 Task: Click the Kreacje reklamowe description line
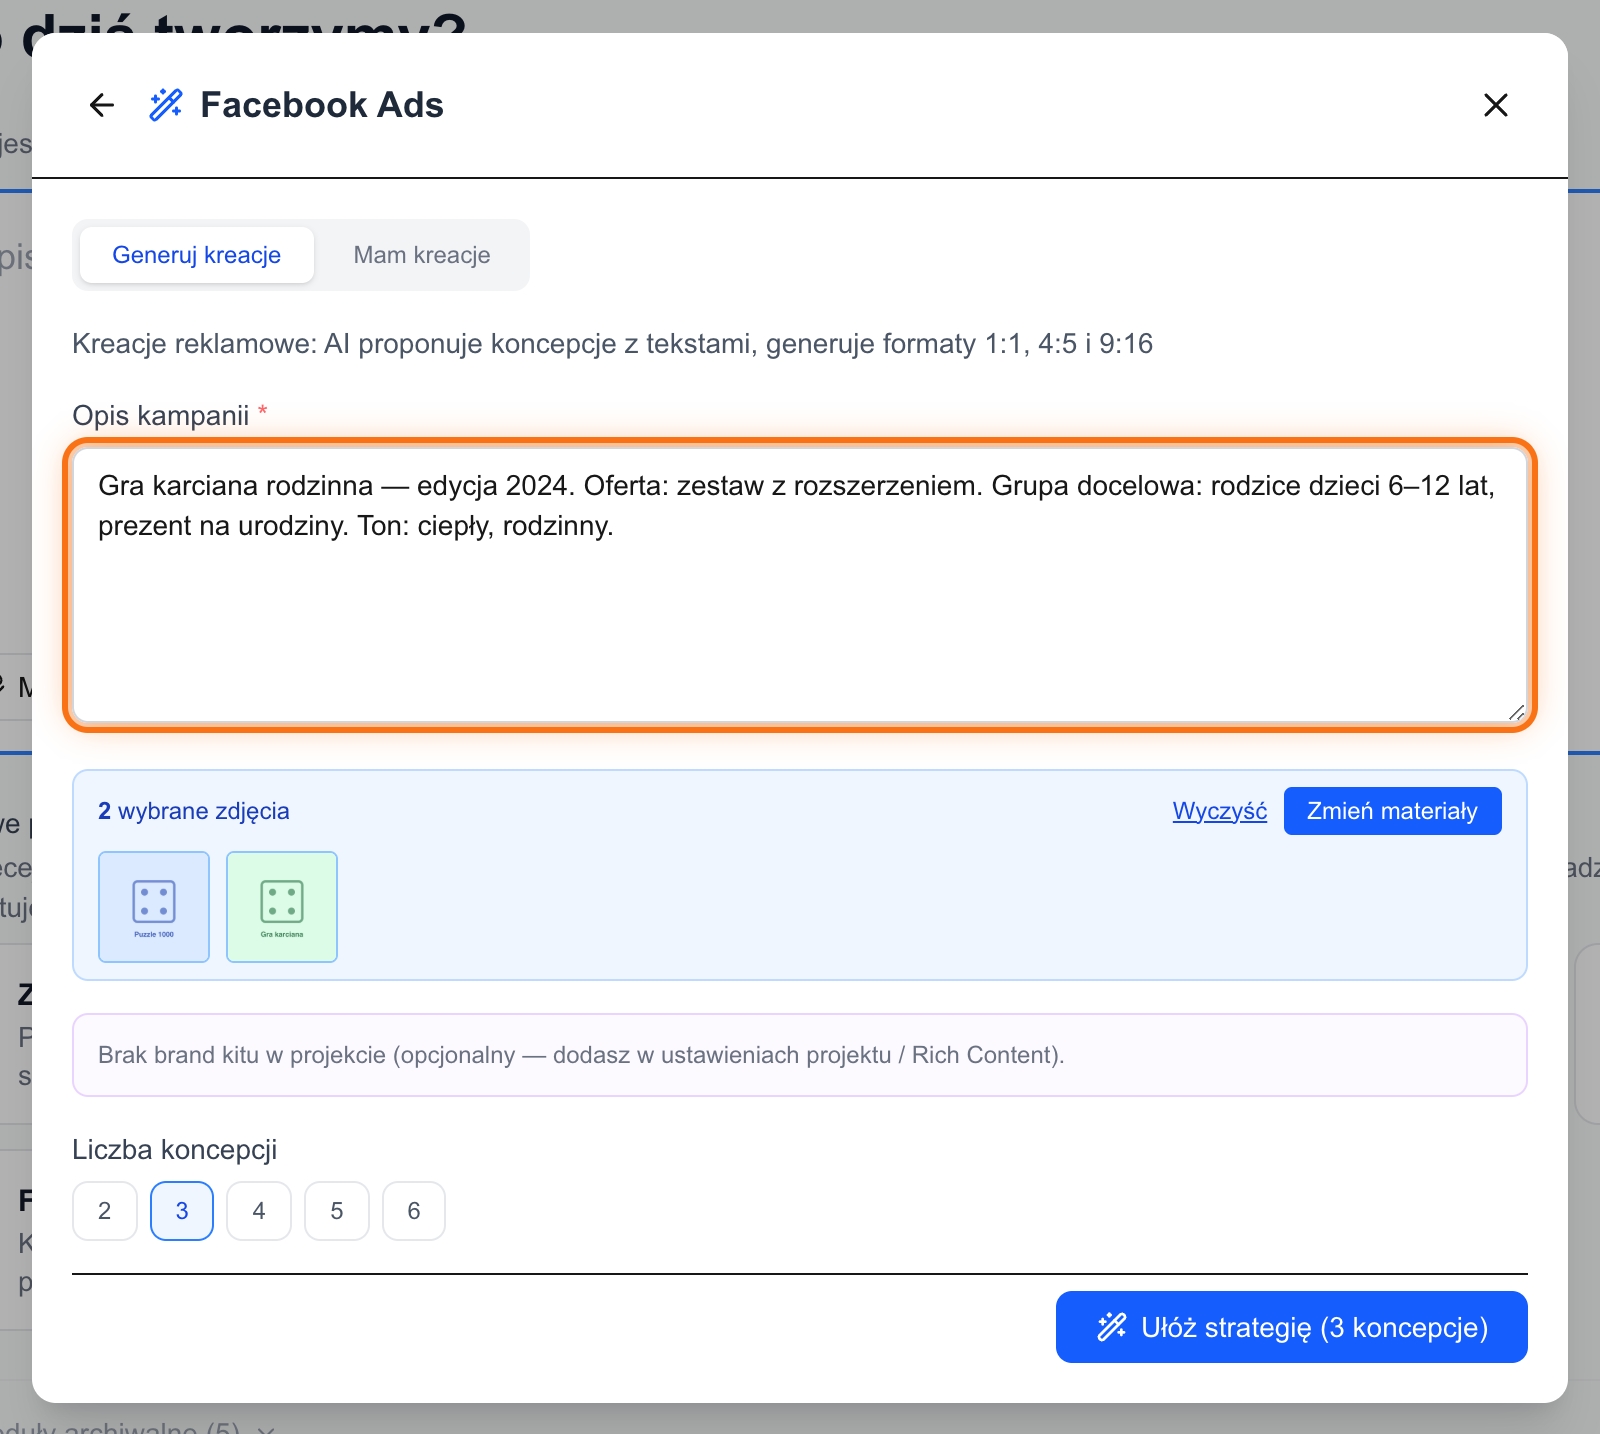(613, 344)
